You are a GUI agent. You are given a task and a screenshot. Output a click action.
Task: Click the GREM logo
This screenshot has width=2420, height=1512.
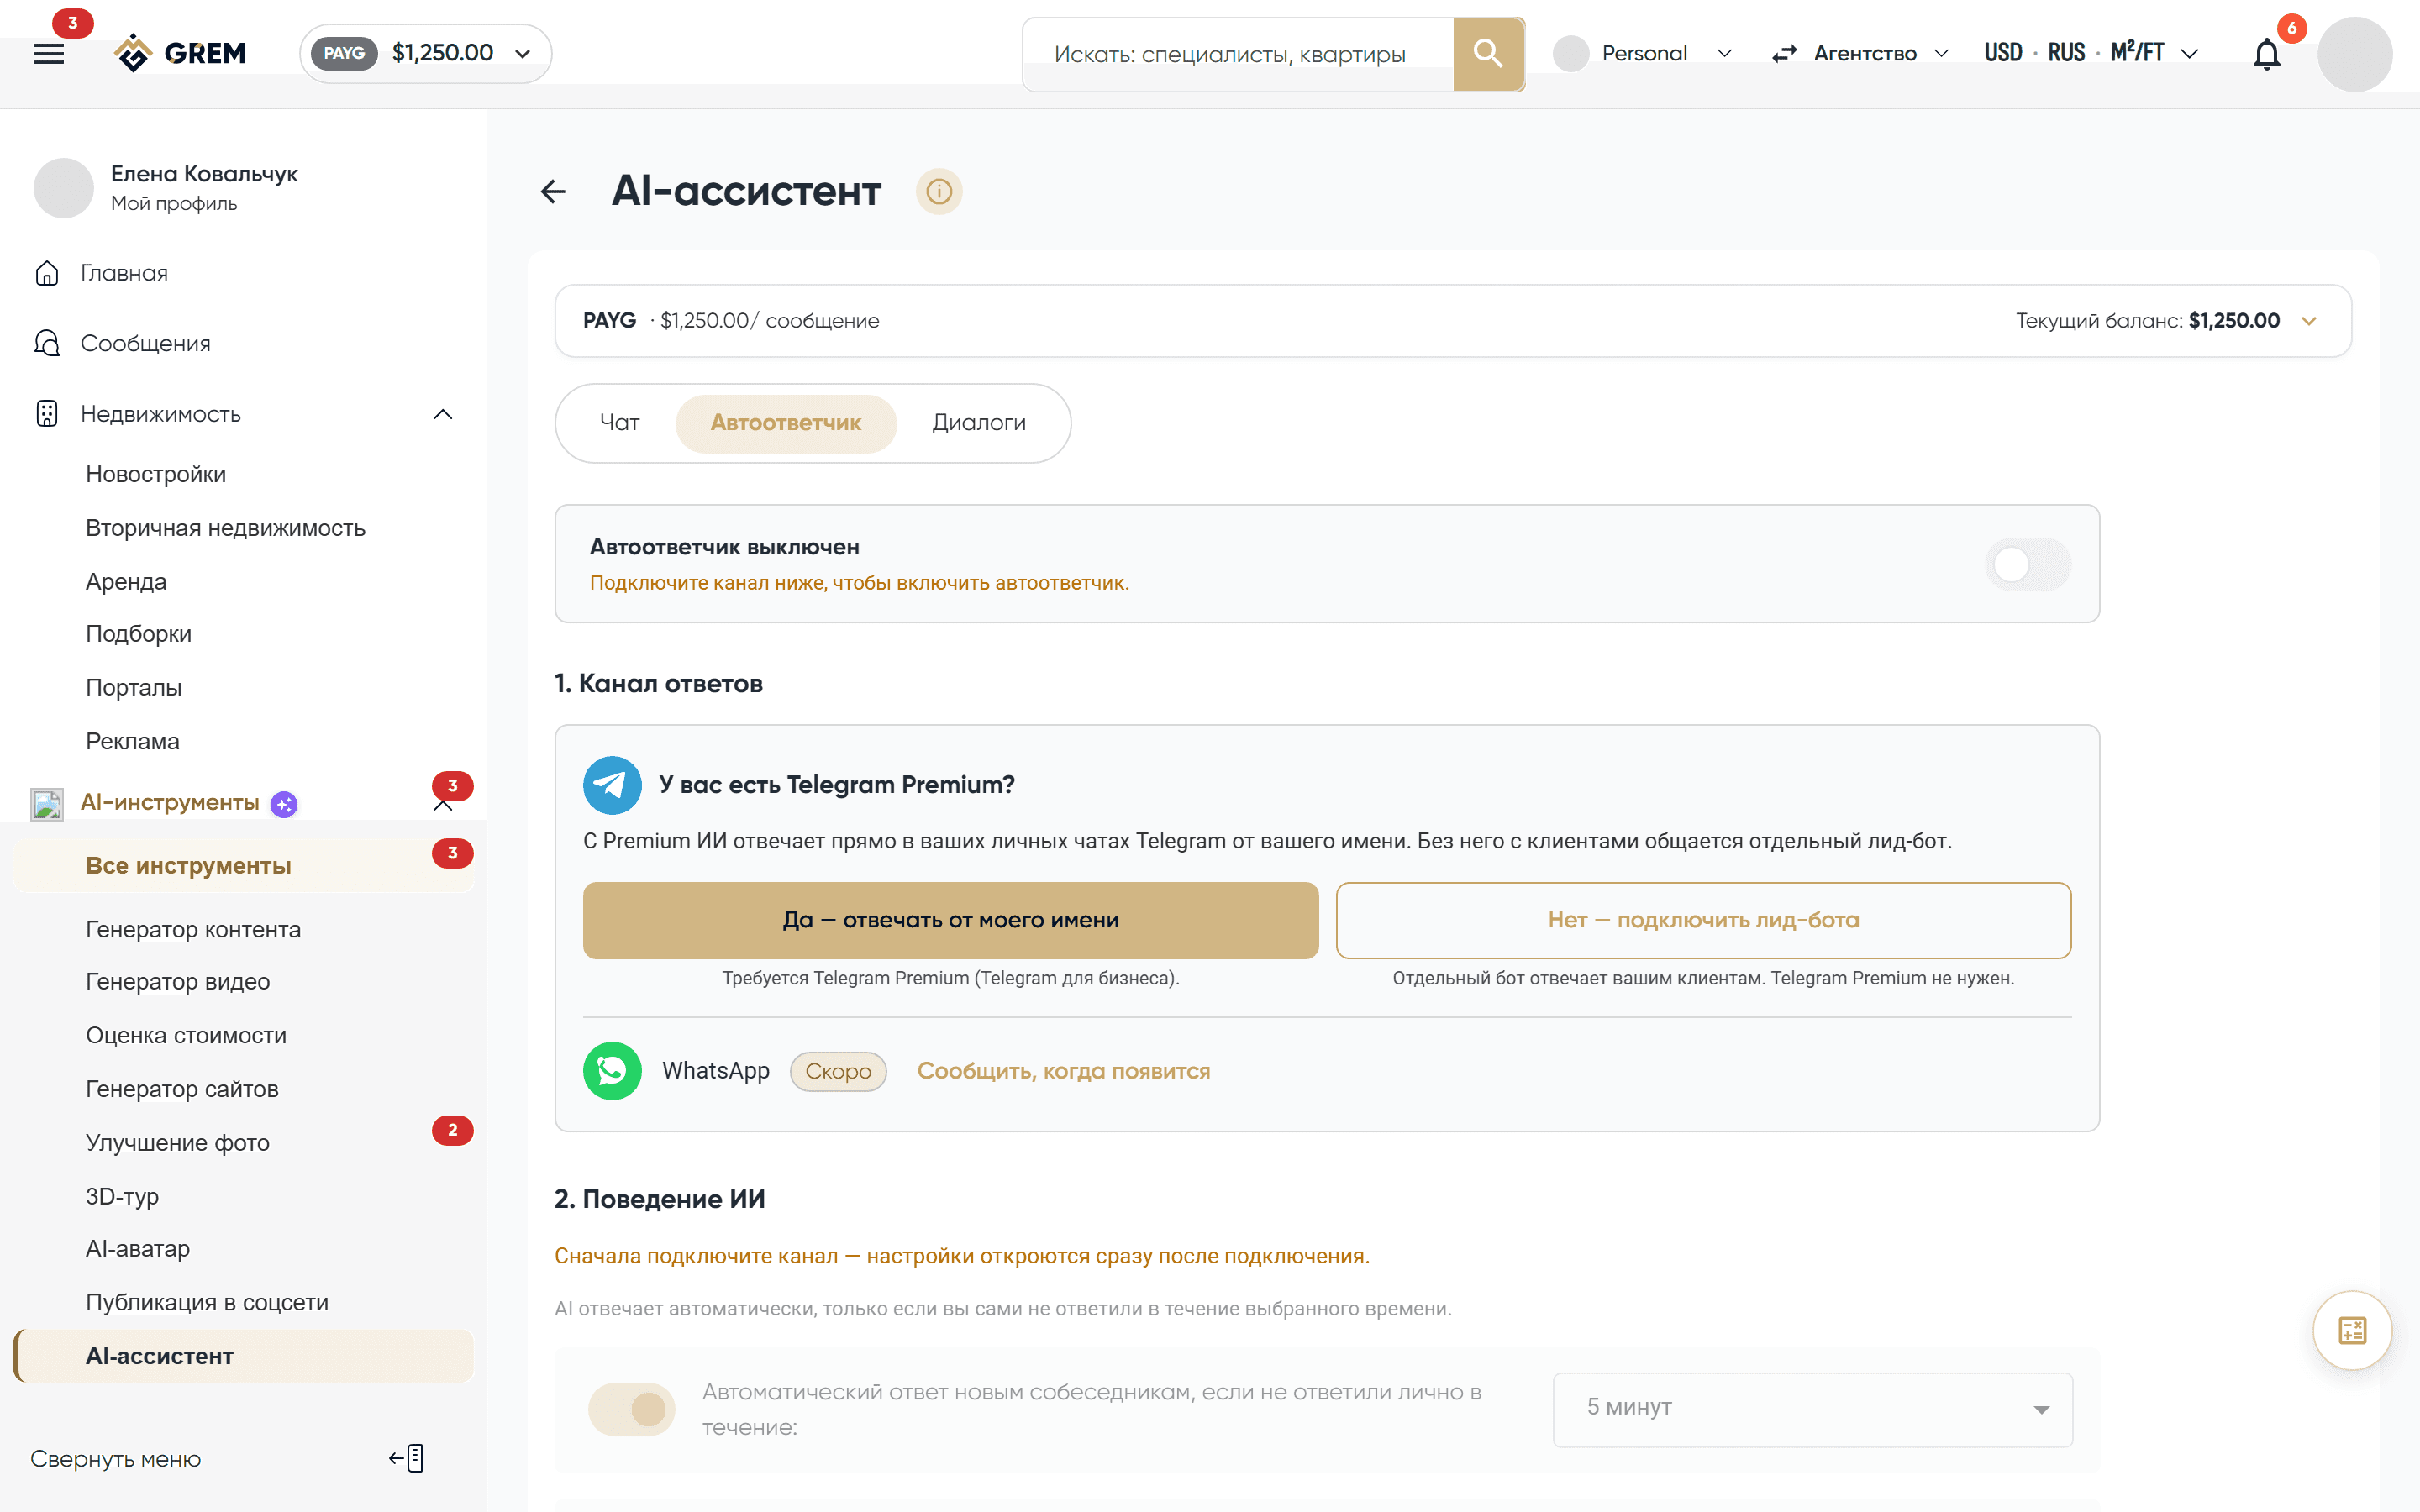coord(180,53)
